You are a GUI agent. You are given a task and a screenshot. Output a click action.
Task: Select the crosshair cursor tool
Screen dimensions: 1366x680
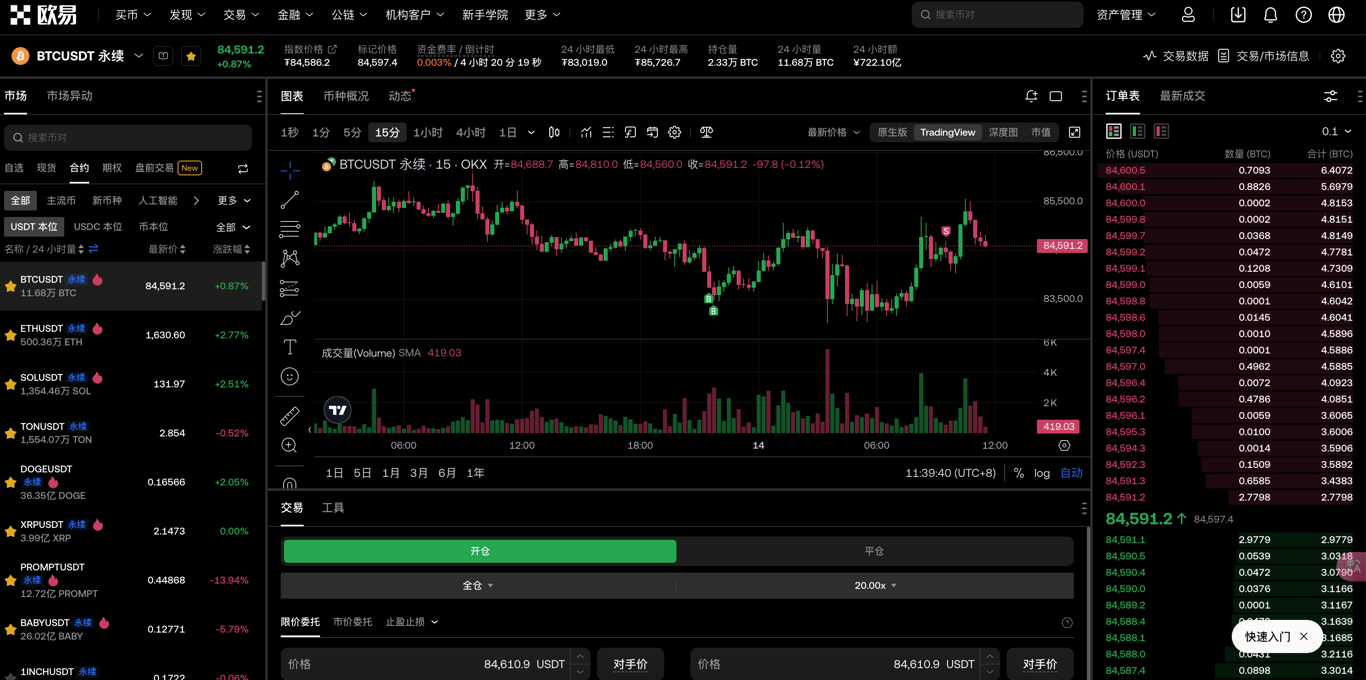290,170
